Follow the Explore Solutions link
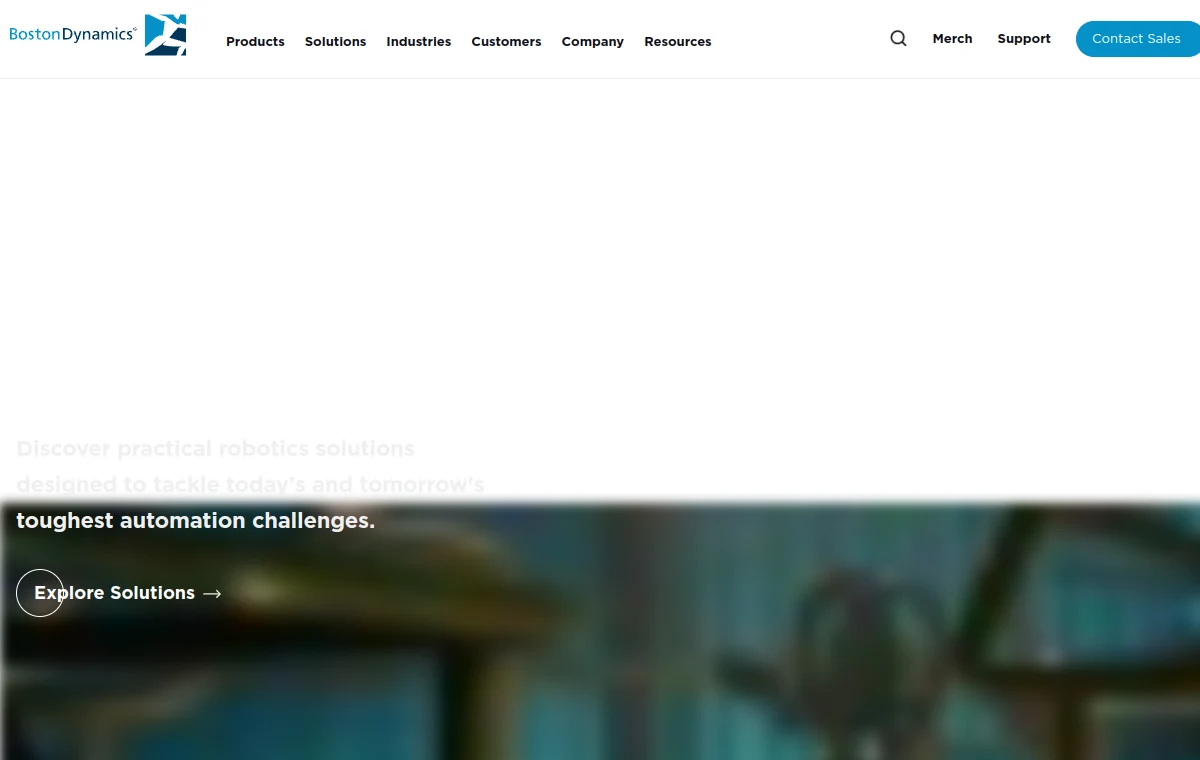Image resolution: width=1200 pixels, height=760 pixels. (119, 593)
